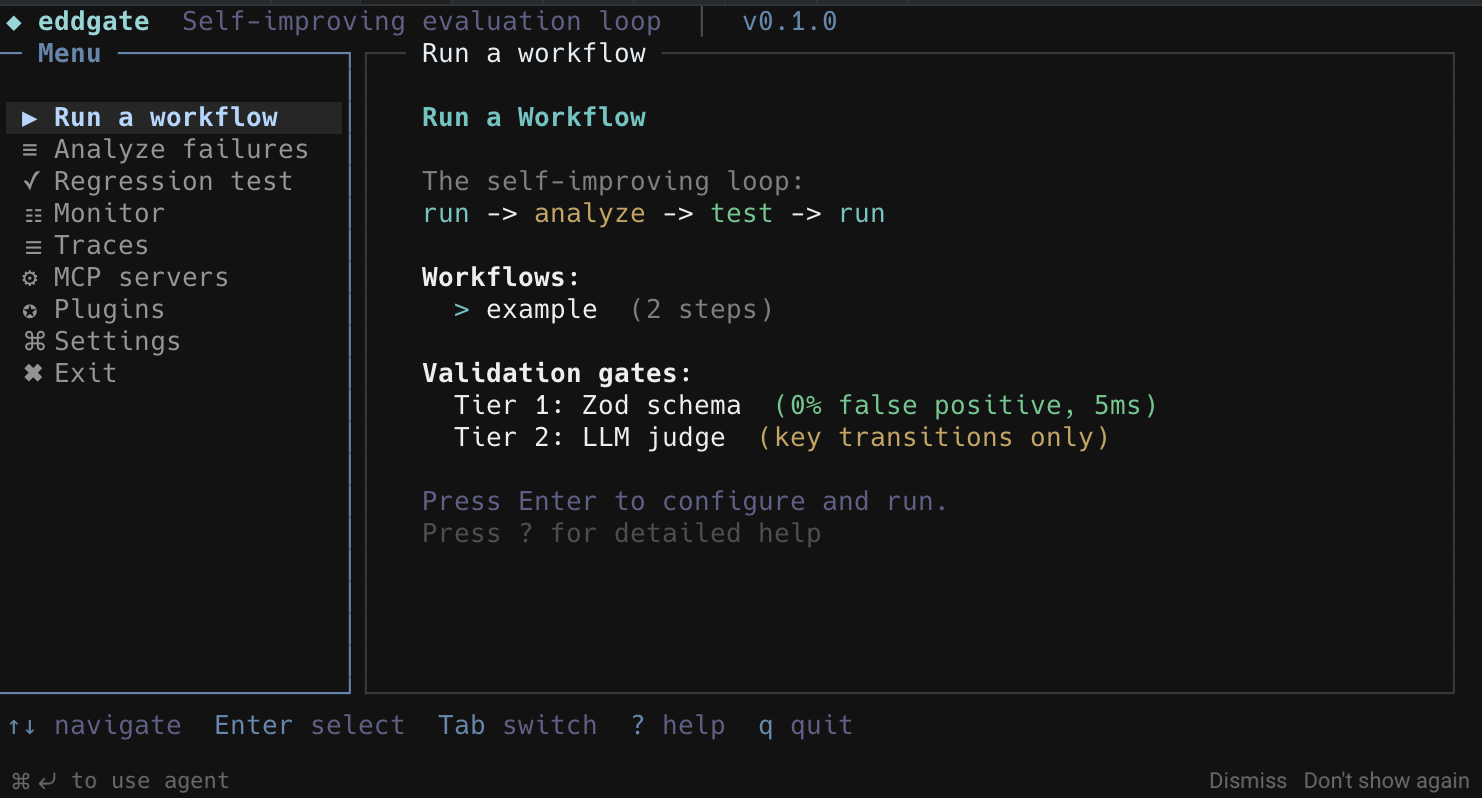The image size is (1482, 798).
Task: Expand the example workflow entry under Workflows
Action: pos(542,309)
